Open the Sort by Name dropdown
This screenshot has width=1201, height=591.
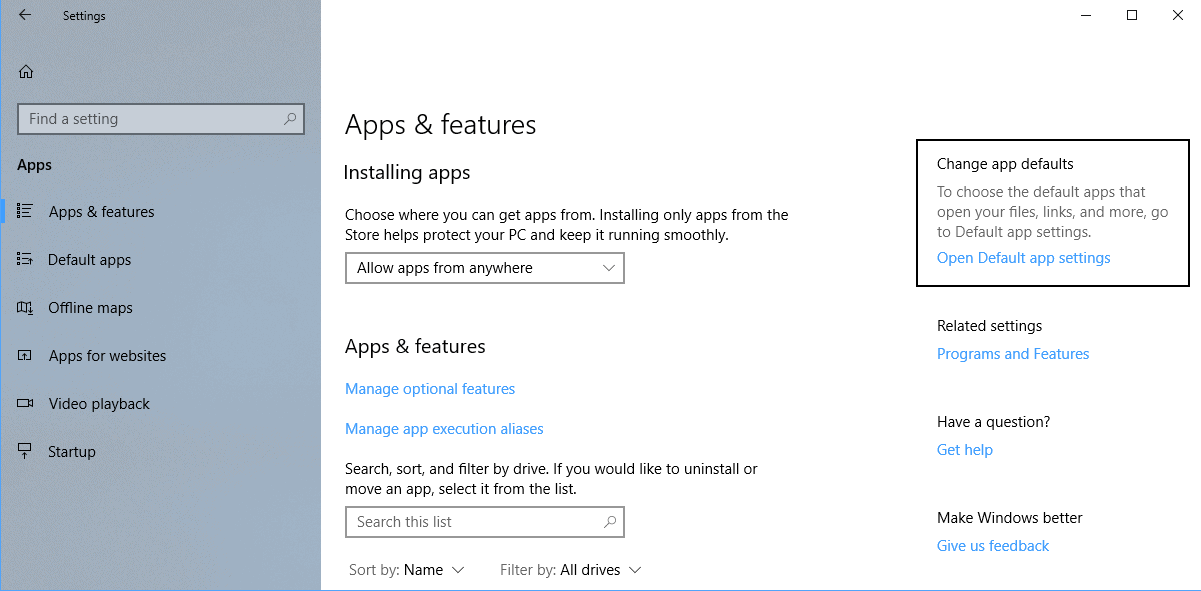[407, 570]
